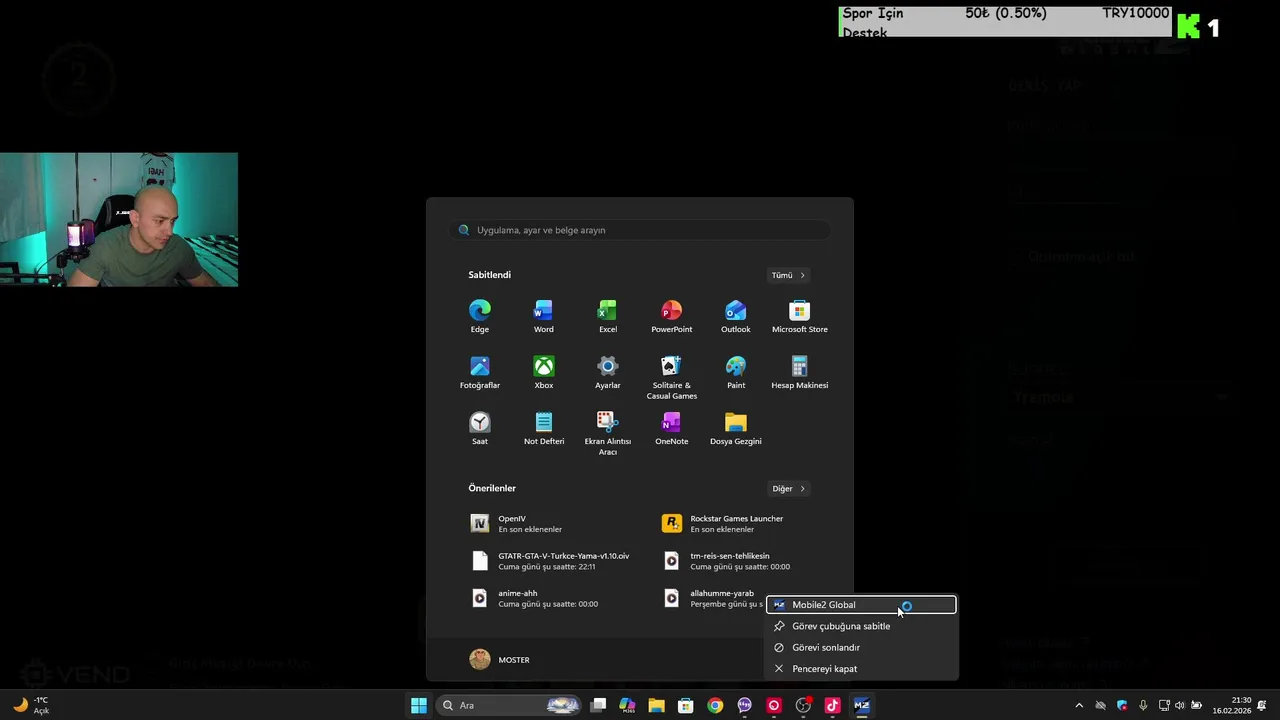This screenshot has width=1280, height=720.
Task: Open Solitaire & Casual Games
Action: coord(671,377)
